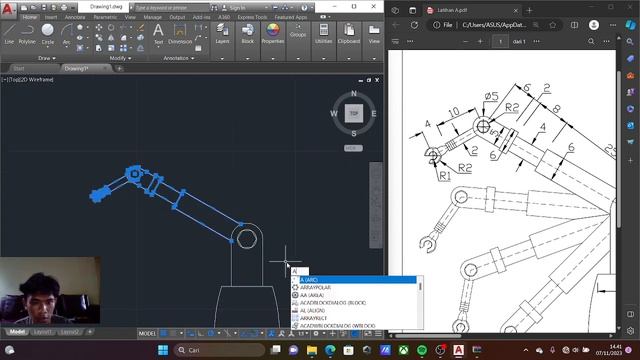Click the Spotify icon in taskbar
This screenshot has width=640, height=360.
coord(422,350)
